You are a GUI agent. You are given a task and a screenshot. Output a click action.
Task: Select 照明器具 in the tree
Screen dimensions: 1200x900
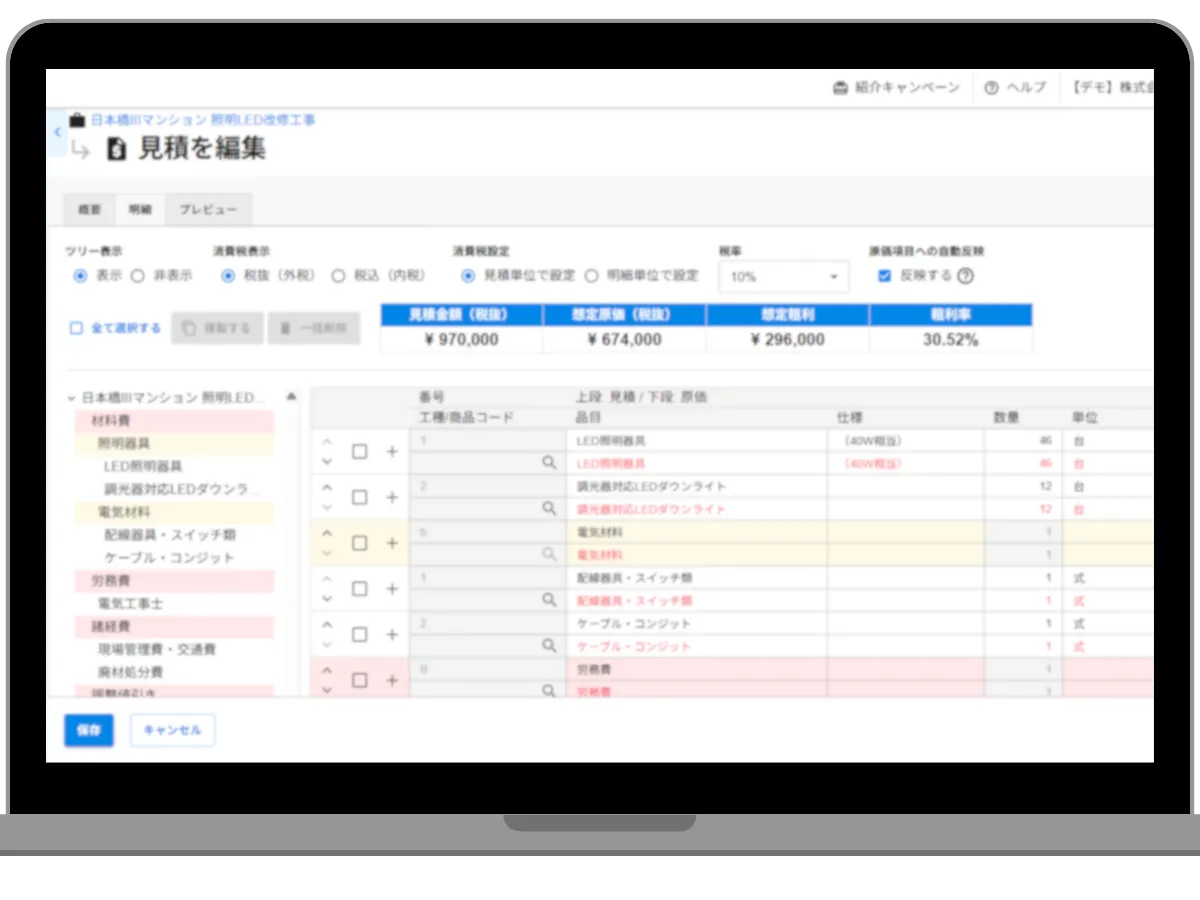173,443
